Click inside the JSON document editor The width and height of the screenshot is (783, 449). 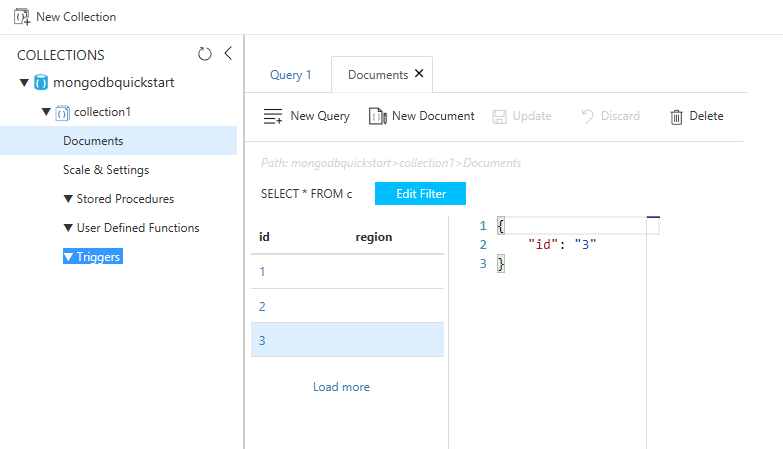point(570,330)
